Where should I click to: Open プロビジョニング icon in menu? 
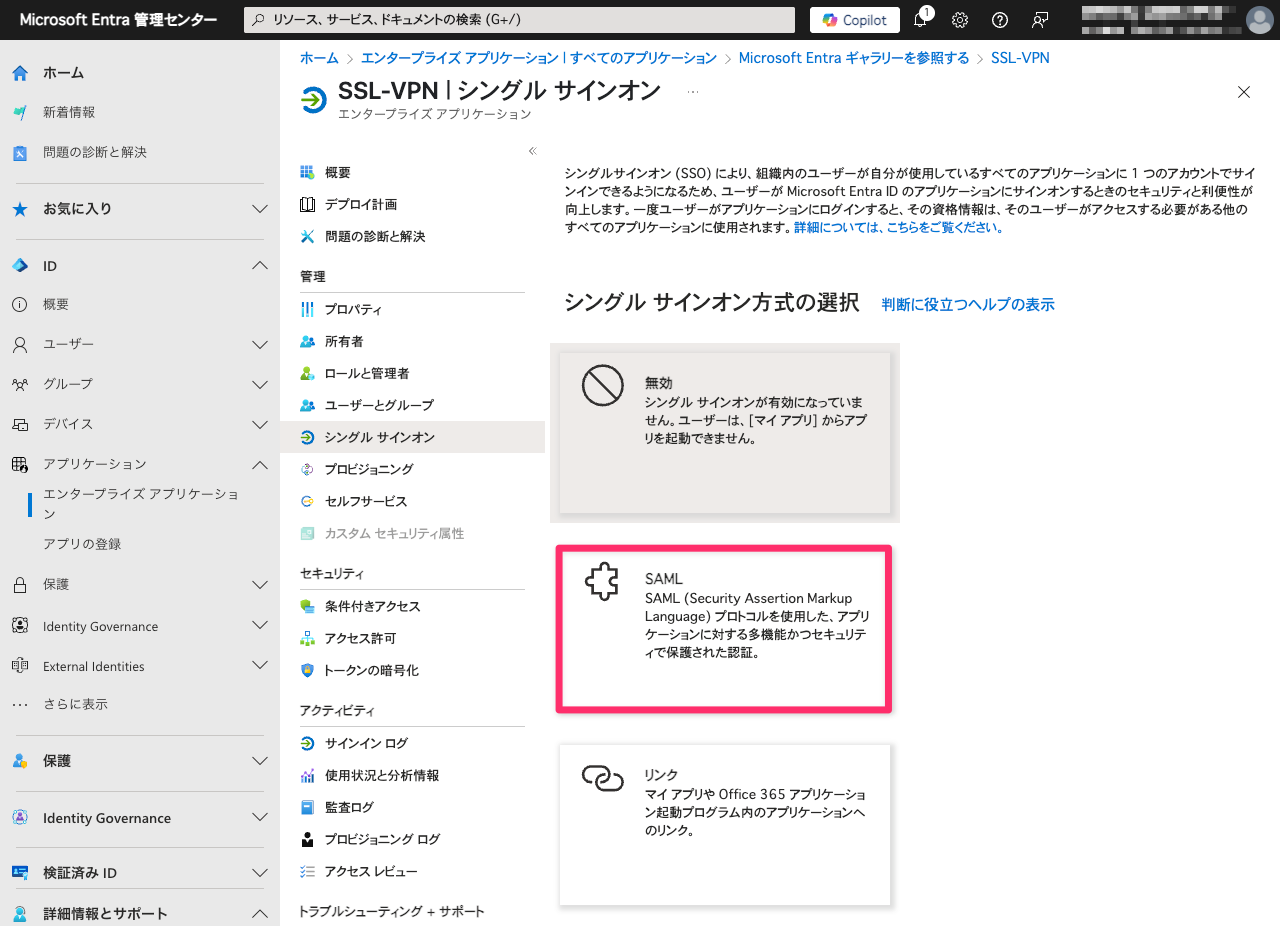coord(308,470)
